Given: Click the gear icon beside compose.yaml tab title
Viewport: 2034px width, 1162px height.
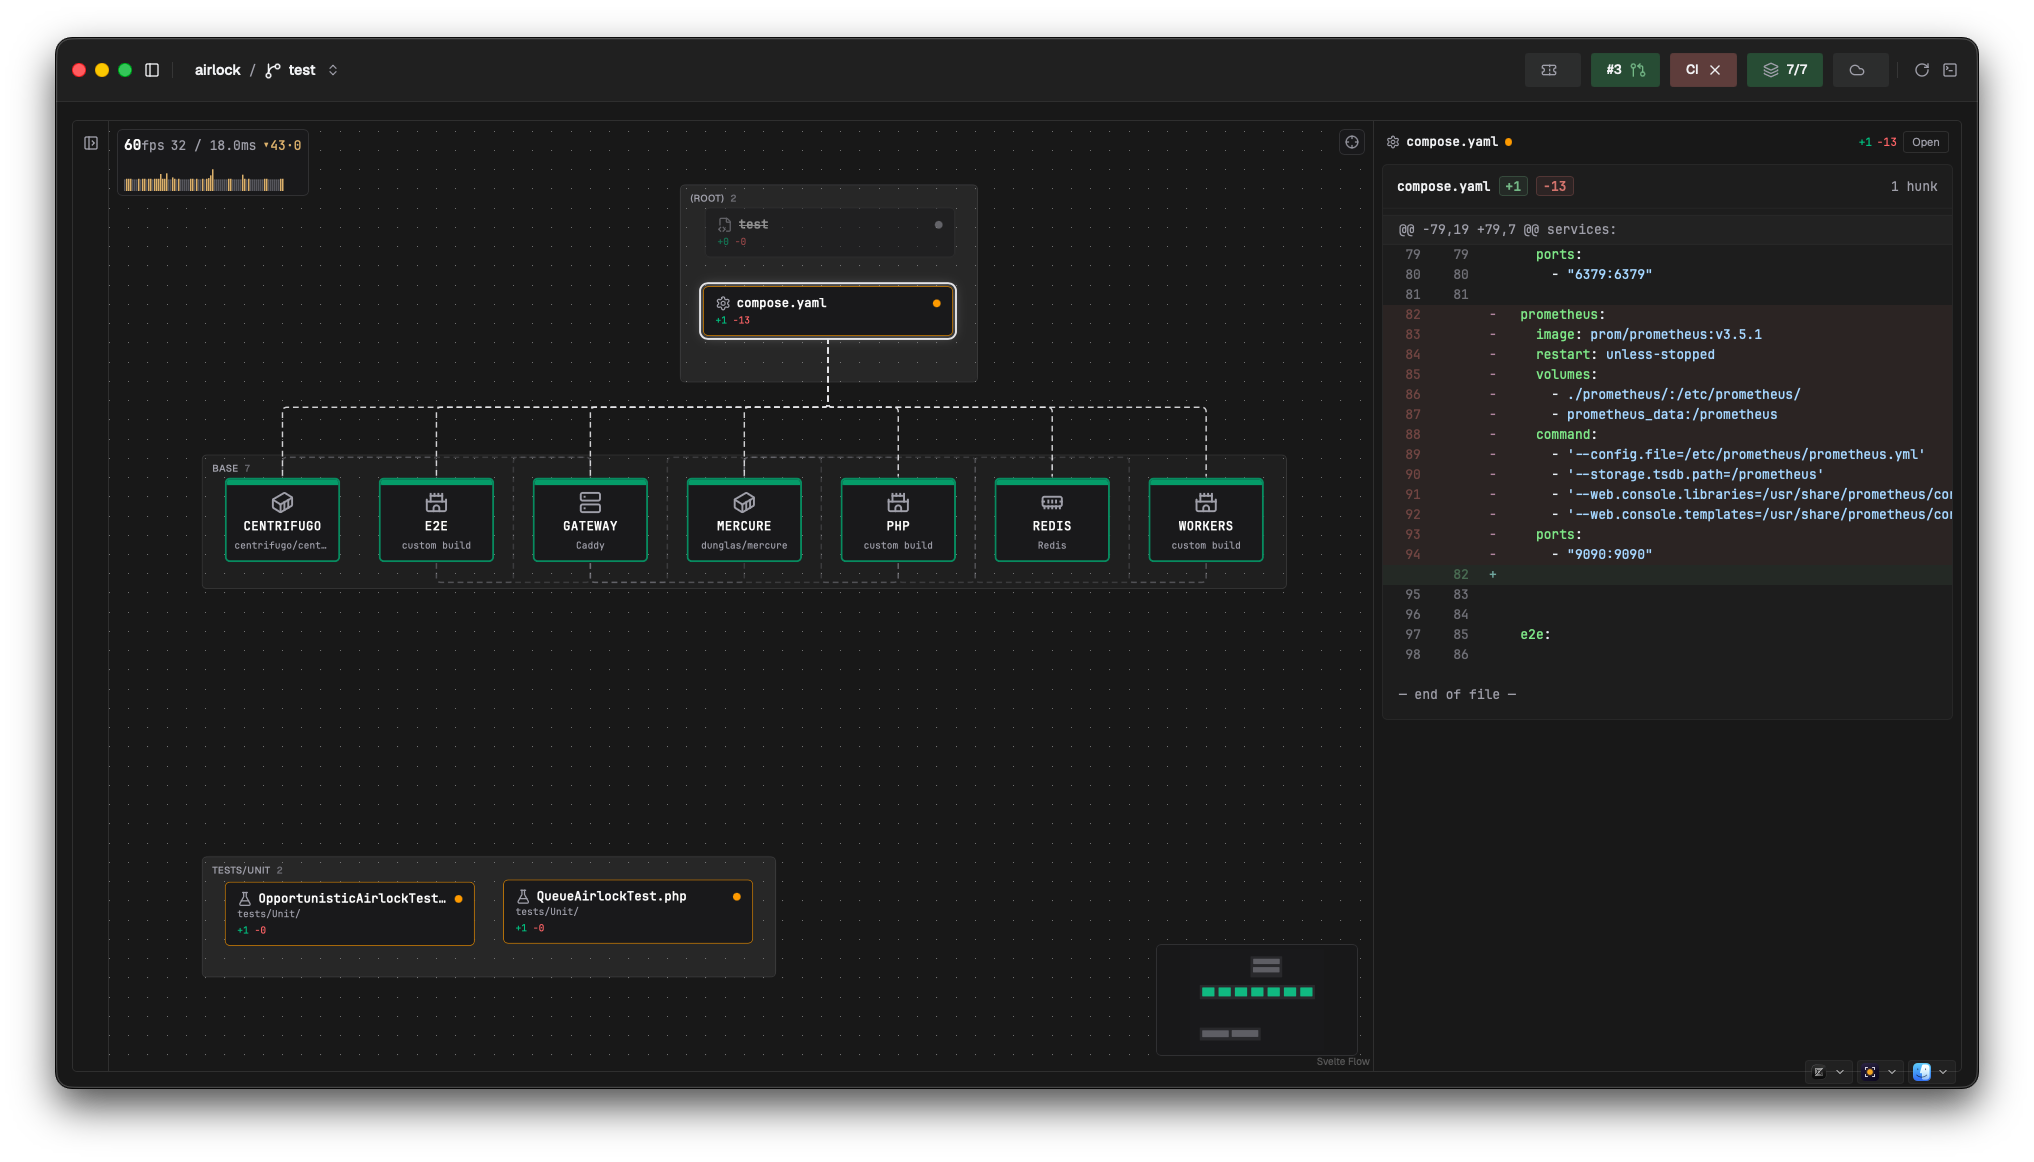Looking at the screenshot, I should tap(1393, 142).
